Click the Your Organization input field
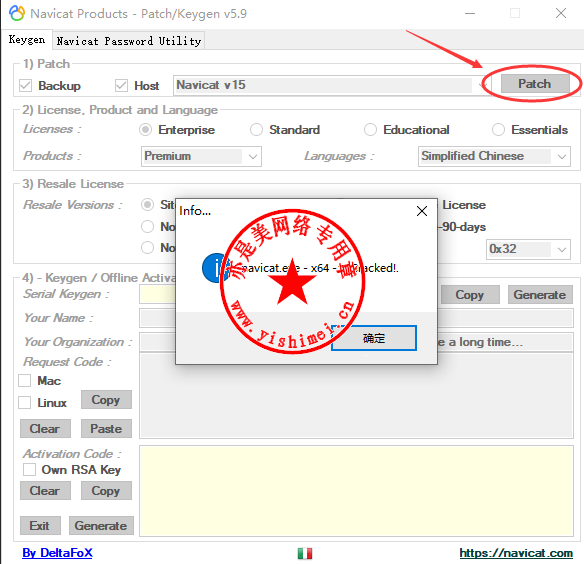The width and height of the screenshot is (584, 564). coord(356,342)
